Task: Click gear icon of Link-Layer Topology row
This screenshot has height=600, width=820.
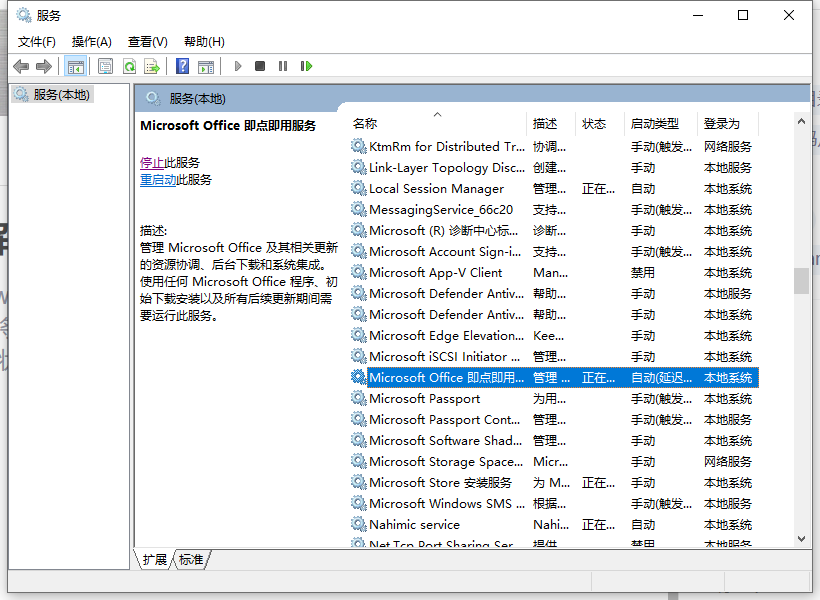Action: [x=358, y=167]
